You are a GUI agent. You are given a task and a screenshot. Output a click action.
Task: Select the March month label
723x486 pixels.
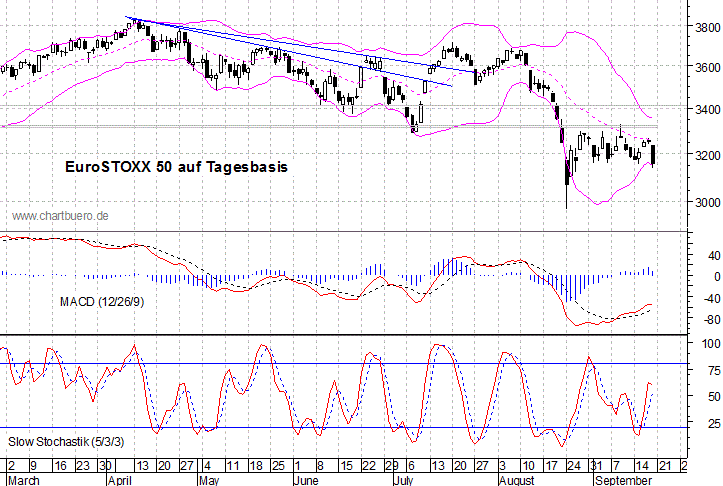pyautogui.click(x=24, y=480)
